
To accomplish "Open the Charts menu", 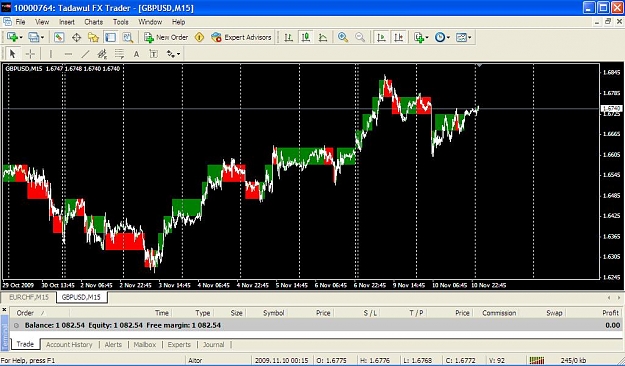I will click(94, 22).
